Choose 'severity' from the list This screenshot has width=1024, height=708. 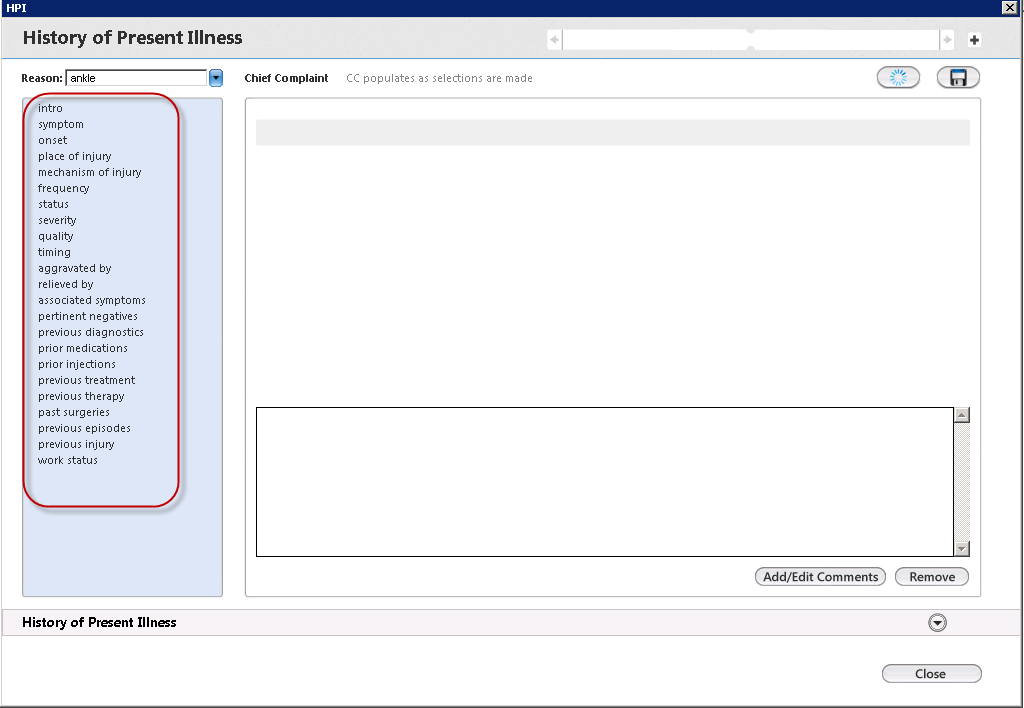tap(57, 220)
